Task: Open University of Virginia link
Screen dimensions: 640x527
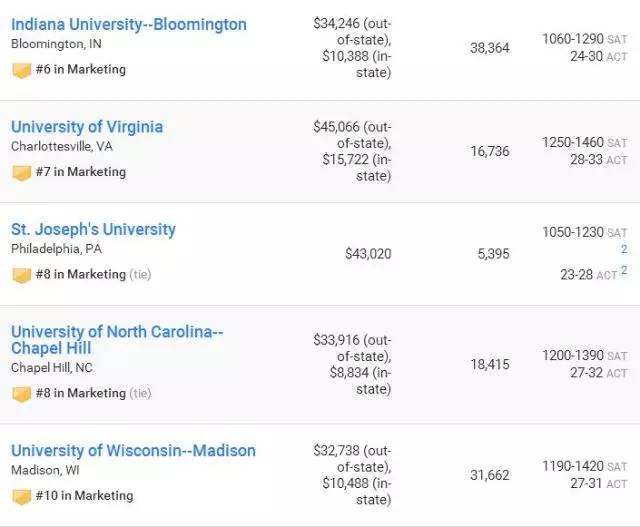Action: pyautogui.click(x=87, y=127)
